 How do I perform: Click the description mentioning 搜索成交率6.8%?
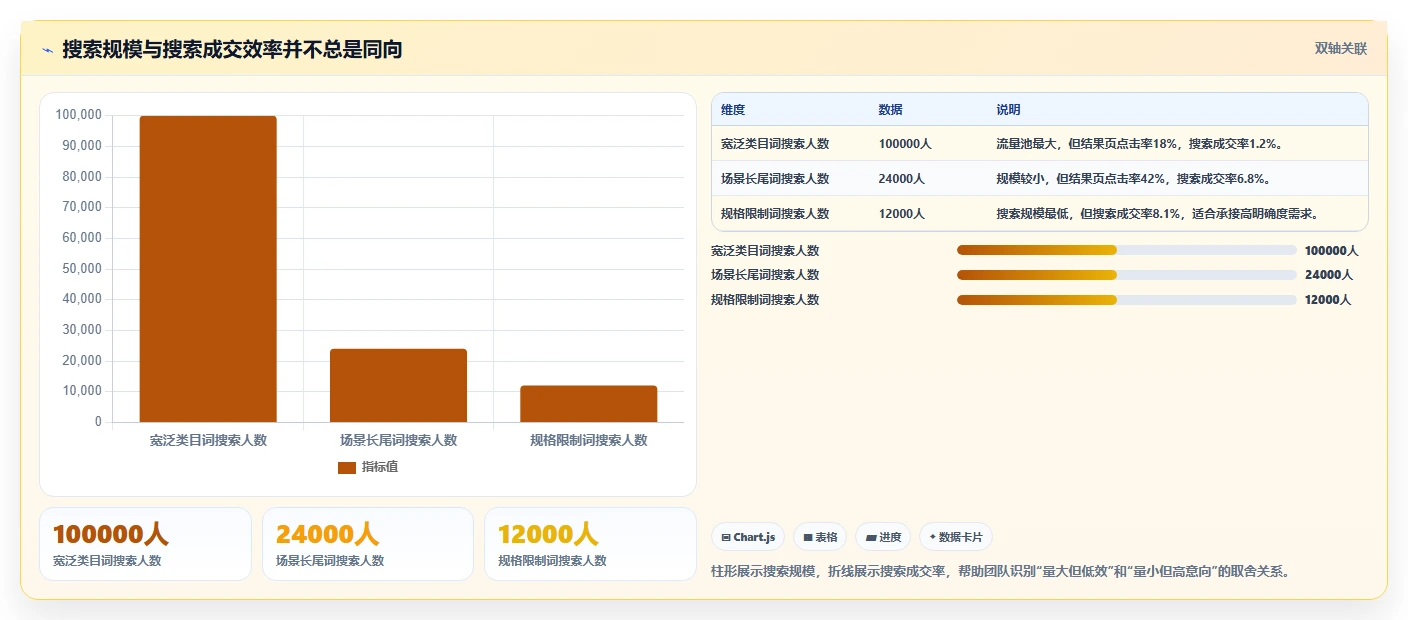(x=1133, y=179)
